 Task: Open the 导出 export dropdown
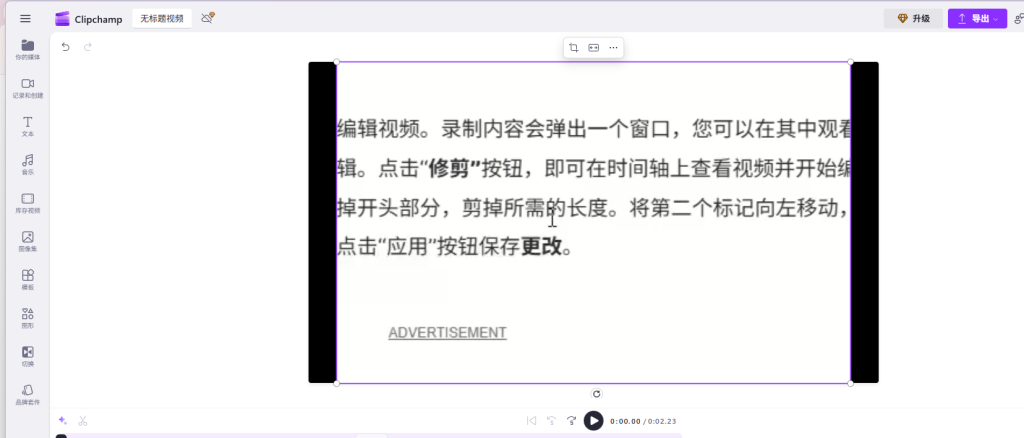point(977,19)
